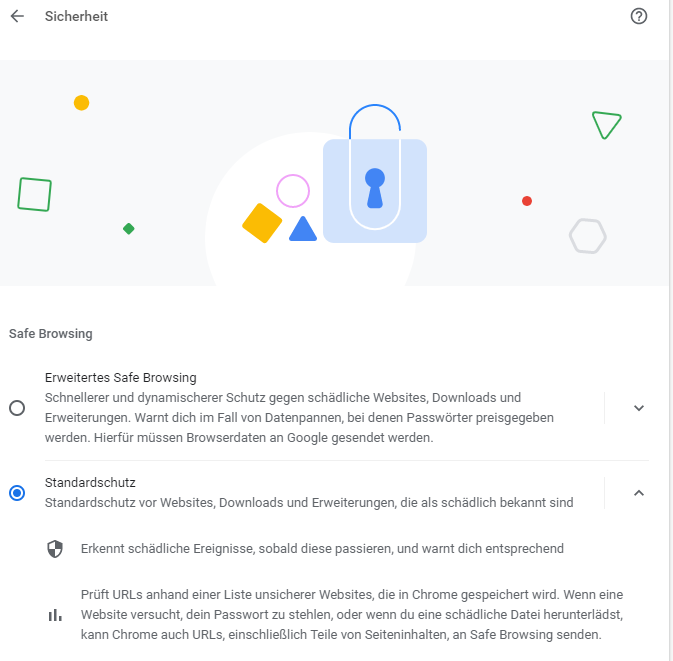
Task: Click the shield icon beside harmful events text
Action: pos(55,549)
